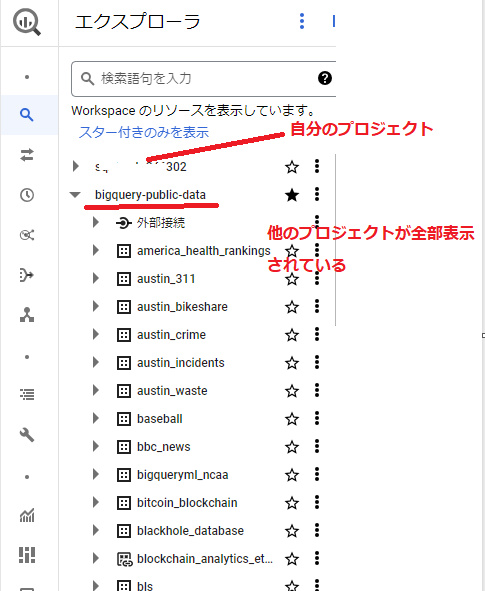Click the austin_311 dataset grid icon
This screenshot has height=591, width=485.
click(x=124, y=279)
